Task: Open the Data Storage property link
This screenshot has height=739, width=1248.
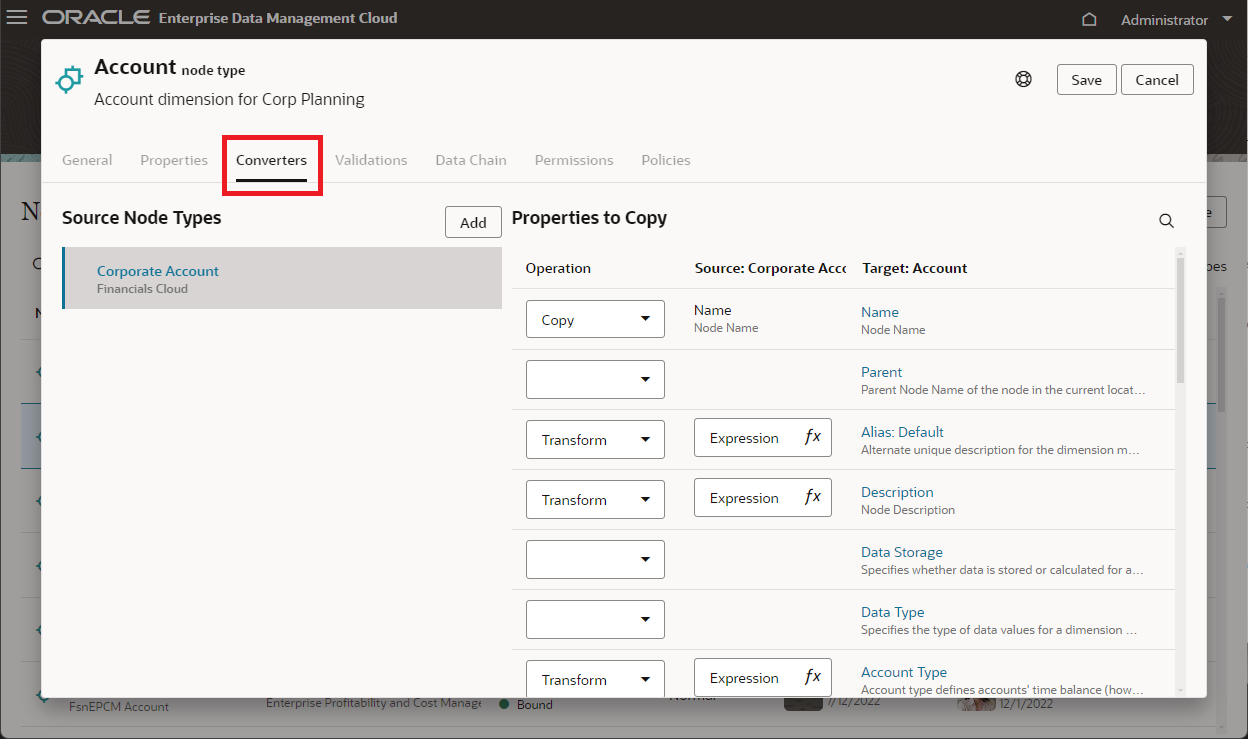Action: click(x=902, y=552)
